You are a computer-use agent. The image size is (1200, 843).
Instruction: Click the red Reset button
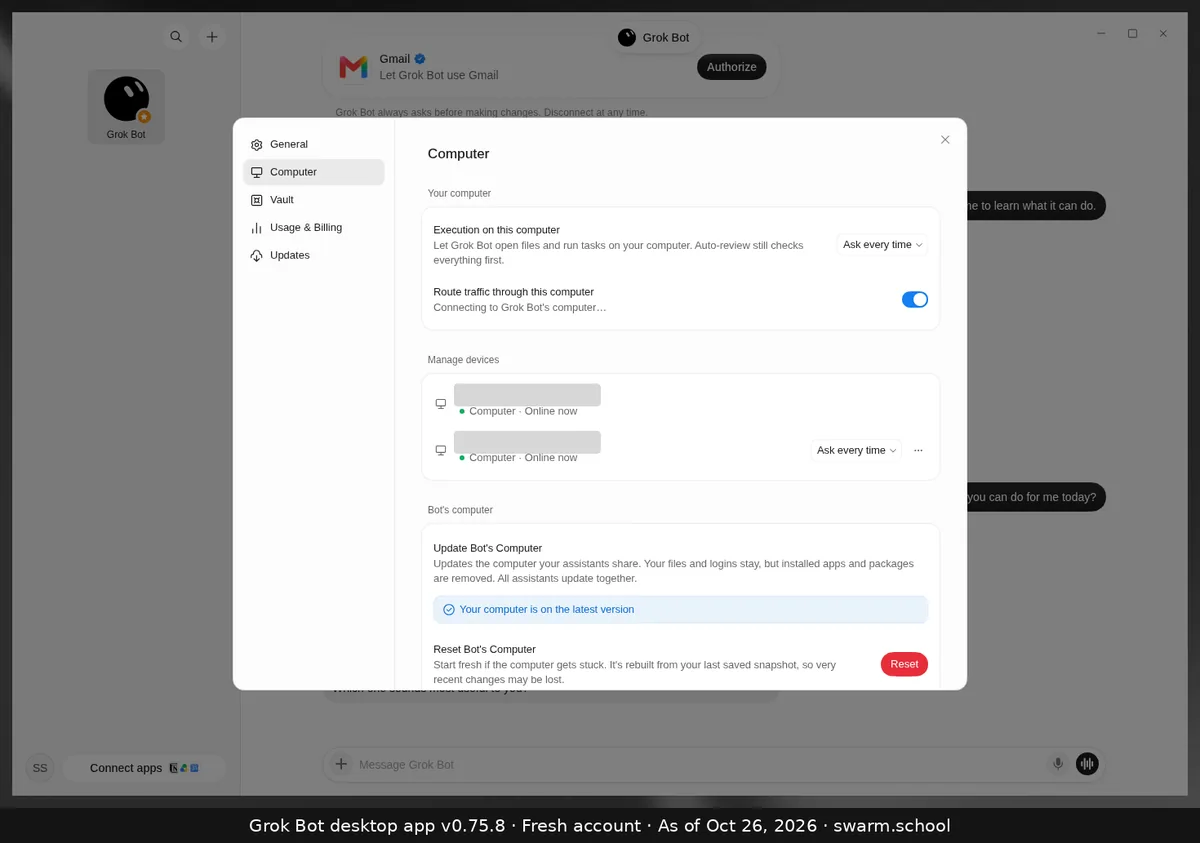point(904,664)
